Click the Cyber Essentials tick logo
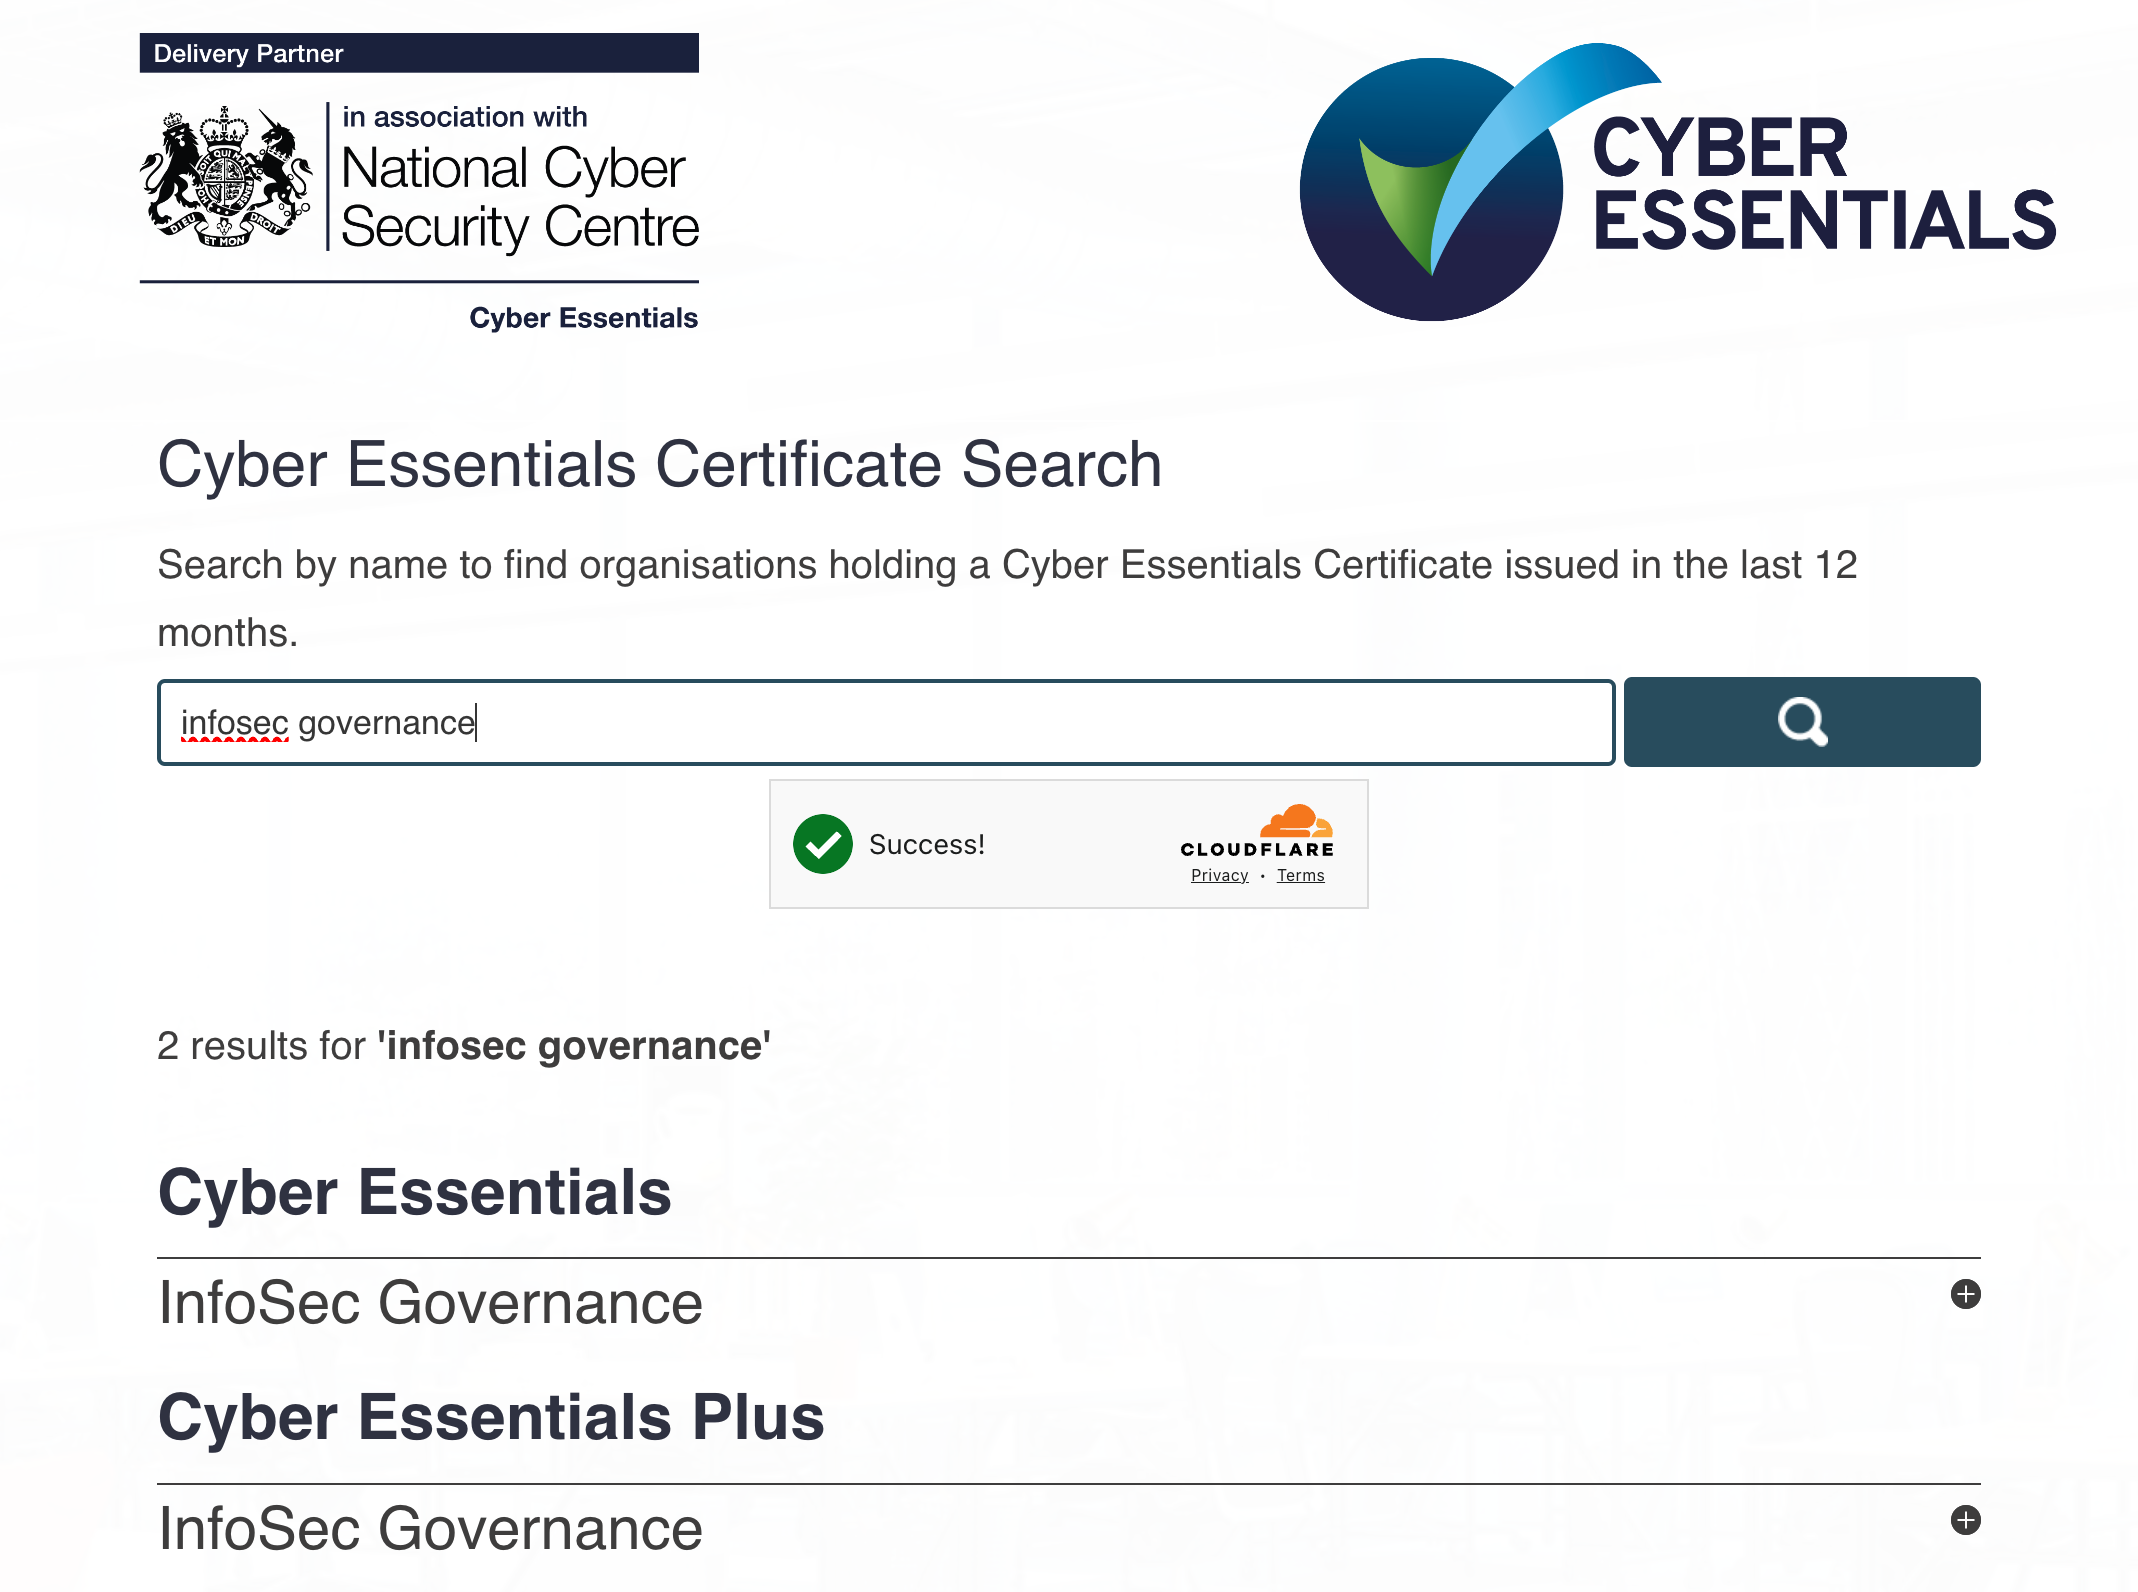 point(1440,185)
